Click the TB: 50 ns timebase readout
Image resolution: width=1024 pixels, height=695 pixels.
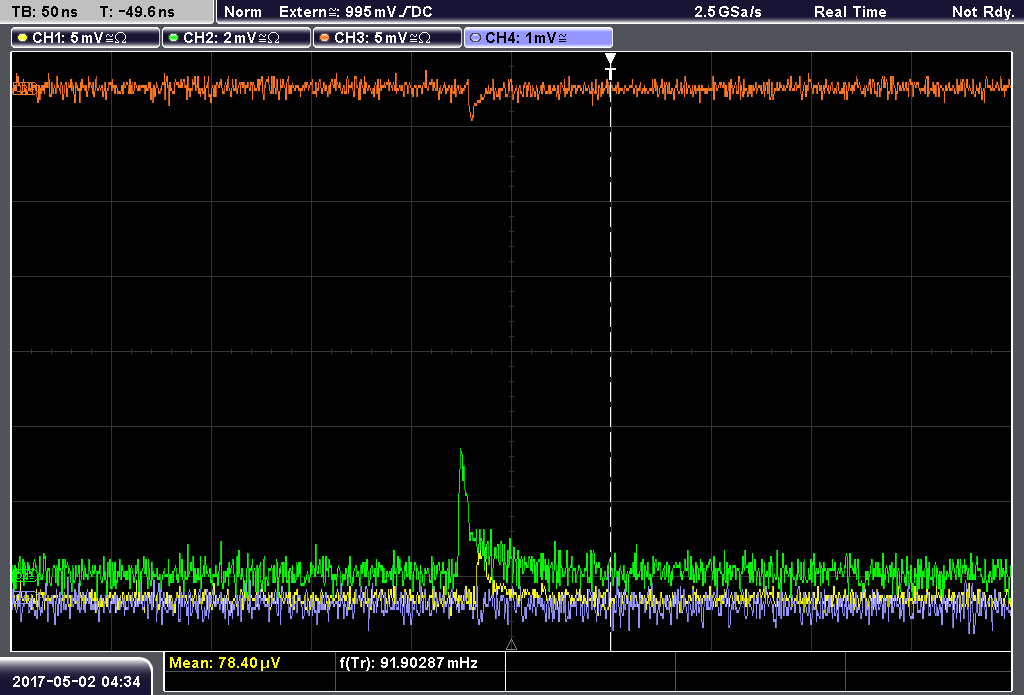44,12
